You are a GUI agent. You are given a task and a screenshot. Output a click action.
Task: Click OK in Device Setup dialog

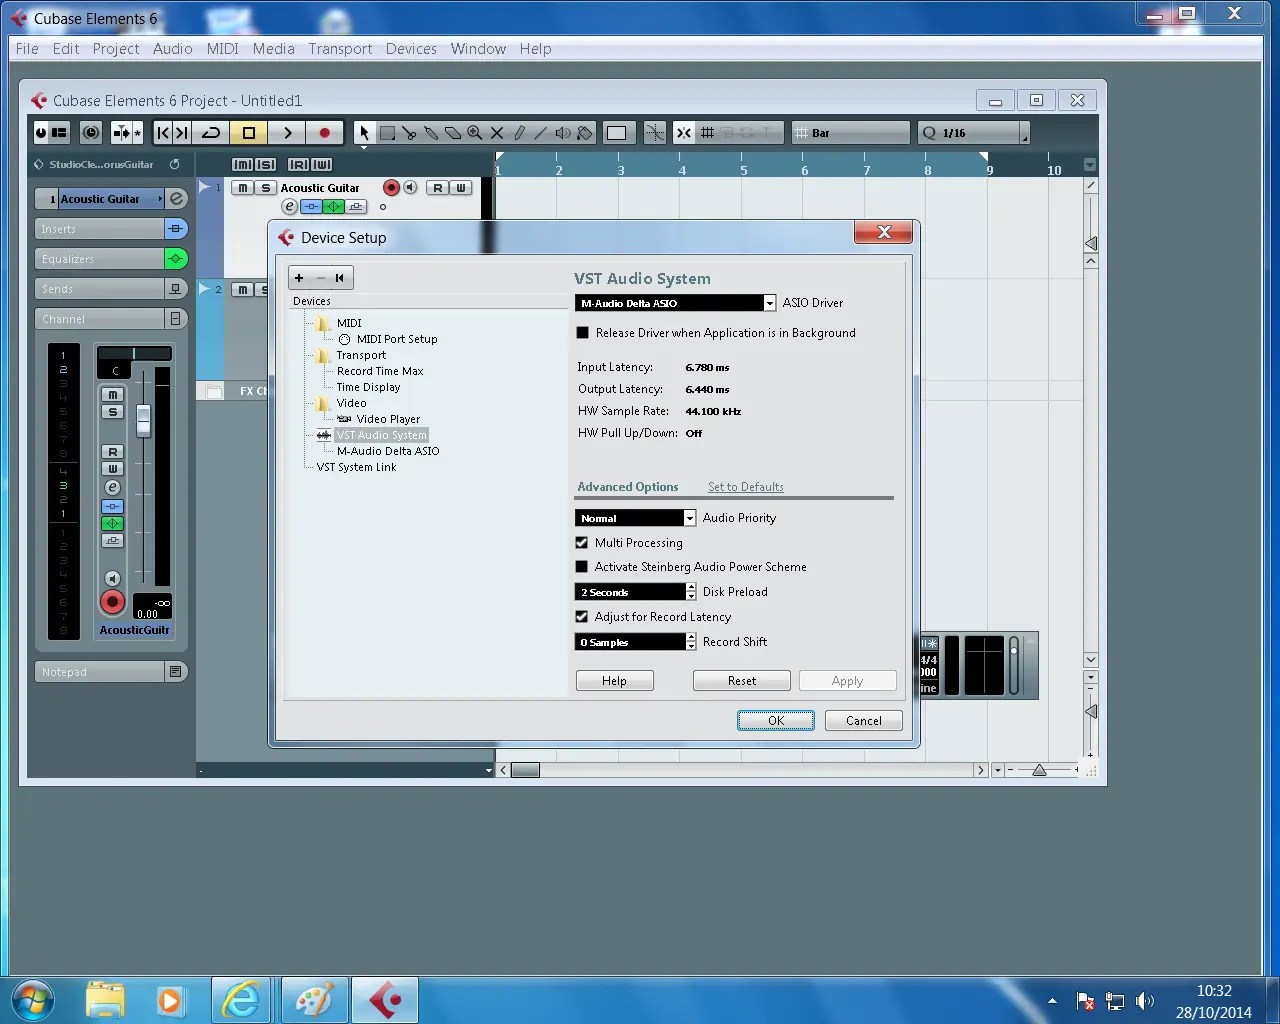[776, 721]
